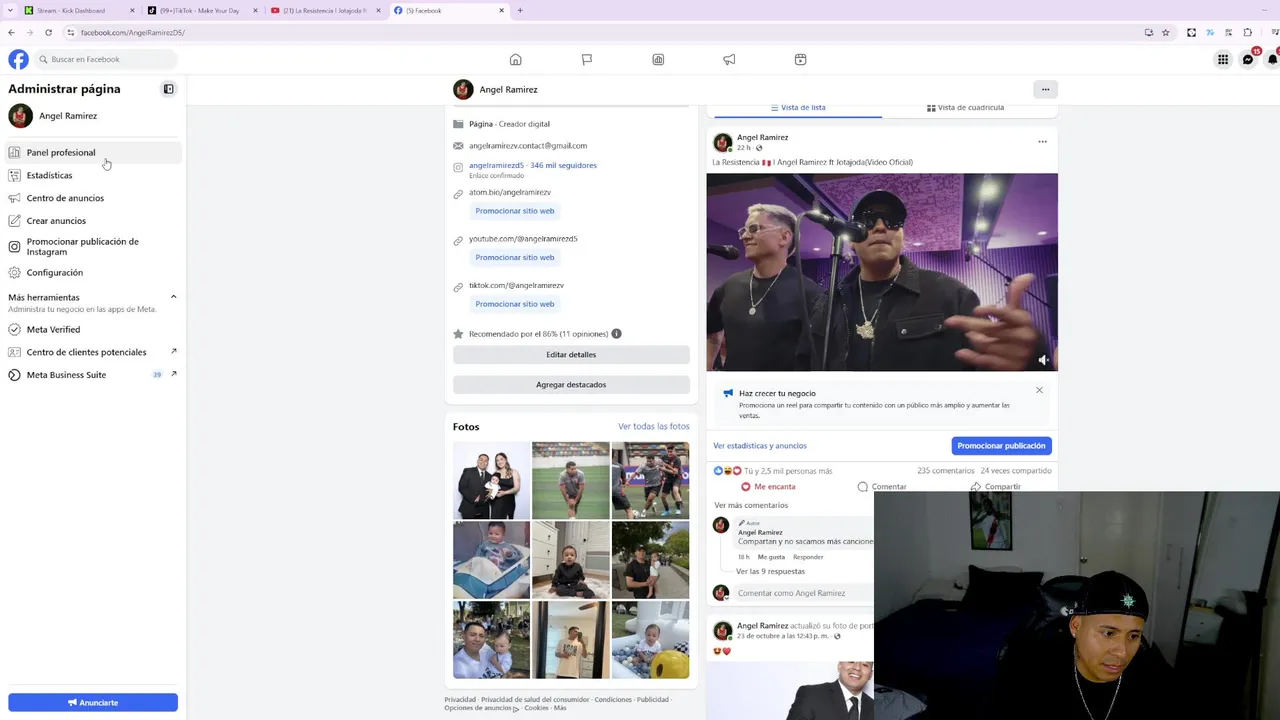The height and width of the screenshot is (720, 1280).
Task: Open 235 comentarios count on the post
Action: coord(945,471)
